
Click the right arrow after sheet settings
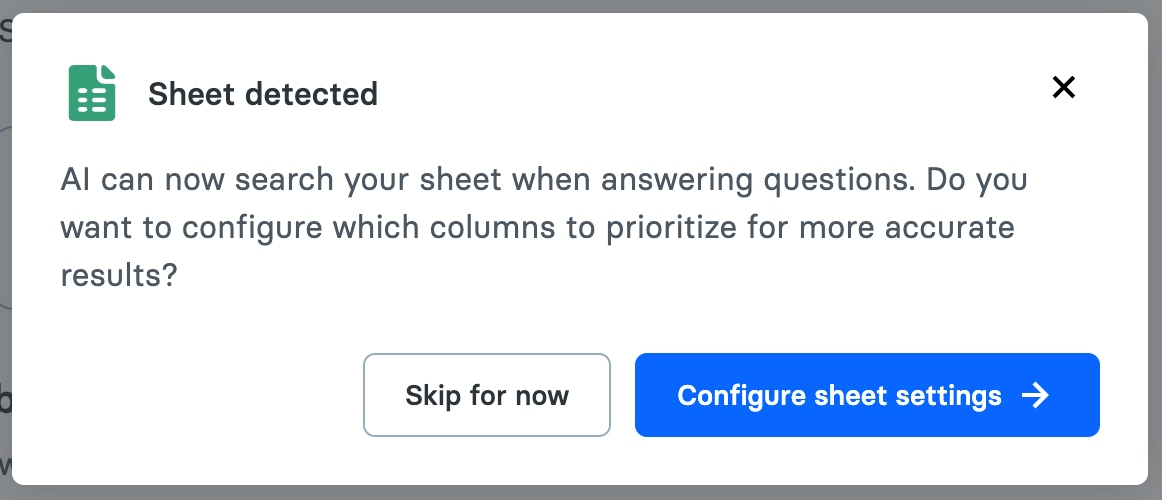tap(1035, 396)
